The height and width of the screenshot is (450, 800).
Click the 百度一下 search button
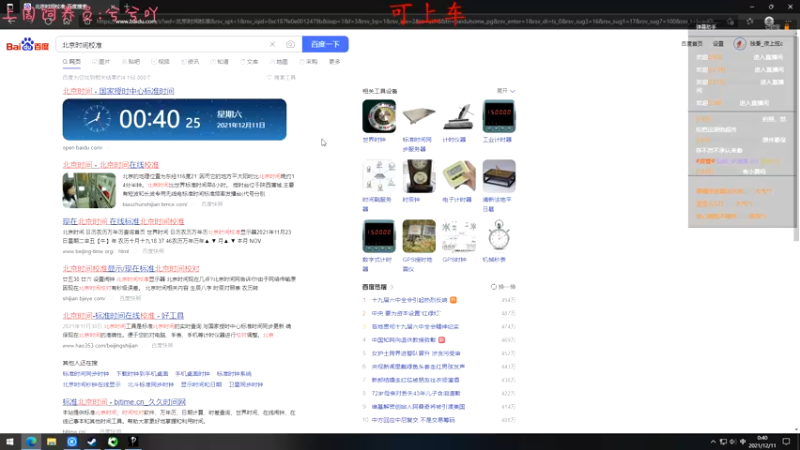(325, 44)
